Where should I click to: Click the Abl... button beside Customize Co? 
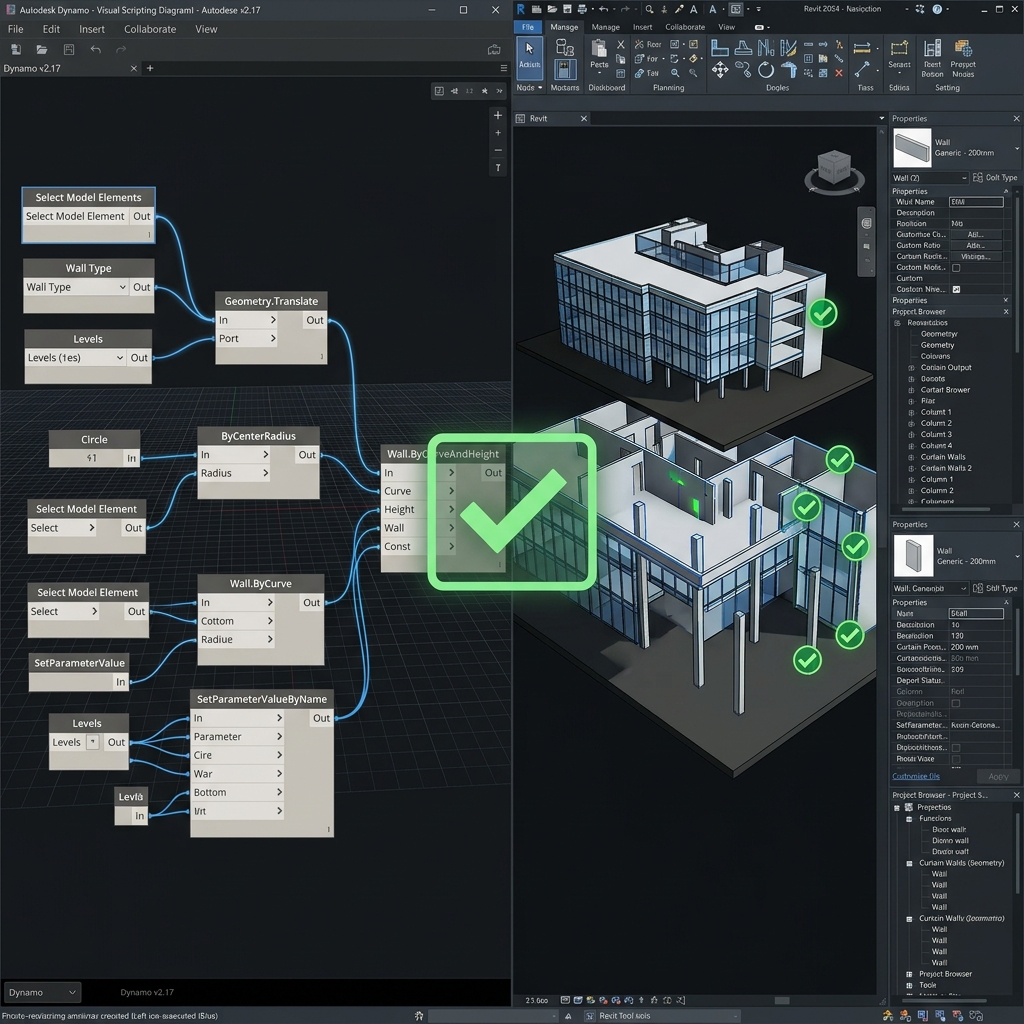(976, 234)
